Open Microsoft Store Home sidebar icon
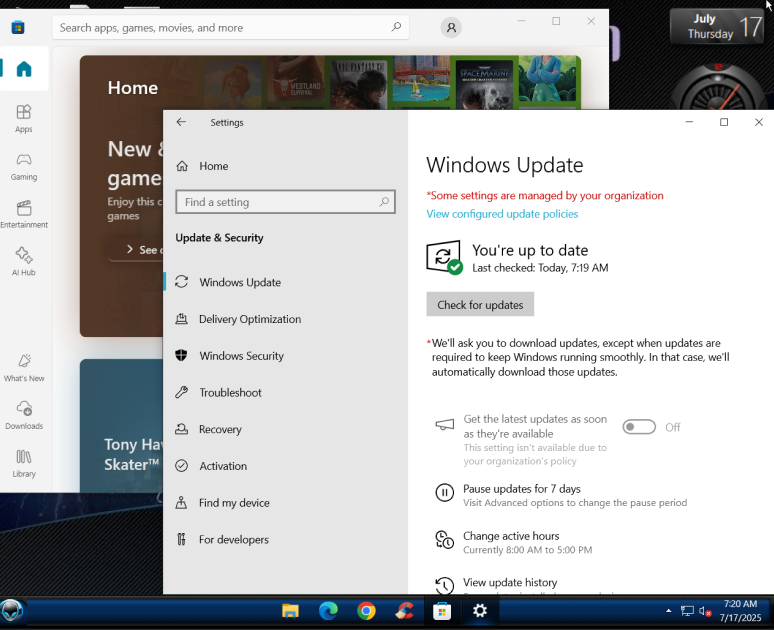Screen dimensions: 774x630 (x=24, y=69)
